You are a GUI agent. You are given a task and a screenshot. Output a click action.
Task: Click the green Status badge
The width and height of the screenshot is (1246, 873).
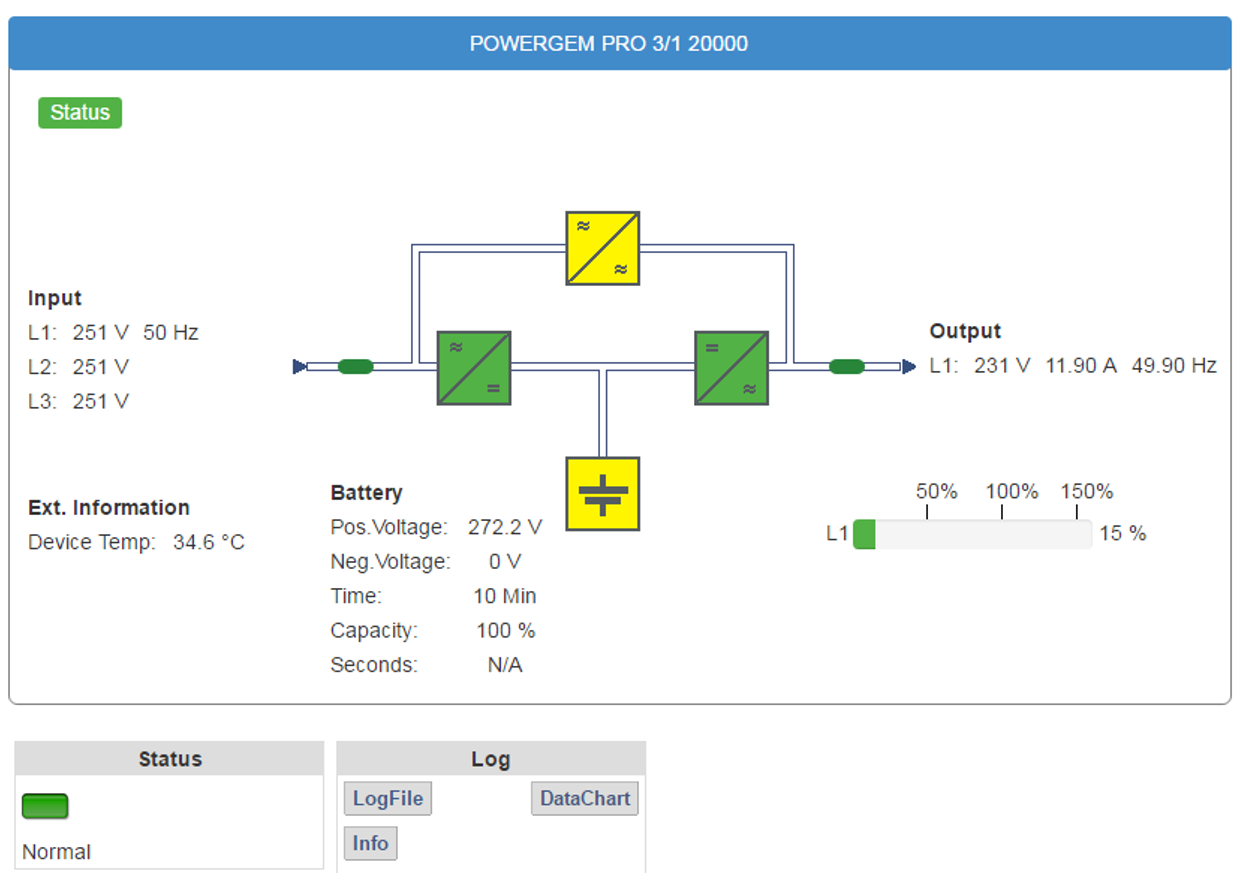coord(80,113)
